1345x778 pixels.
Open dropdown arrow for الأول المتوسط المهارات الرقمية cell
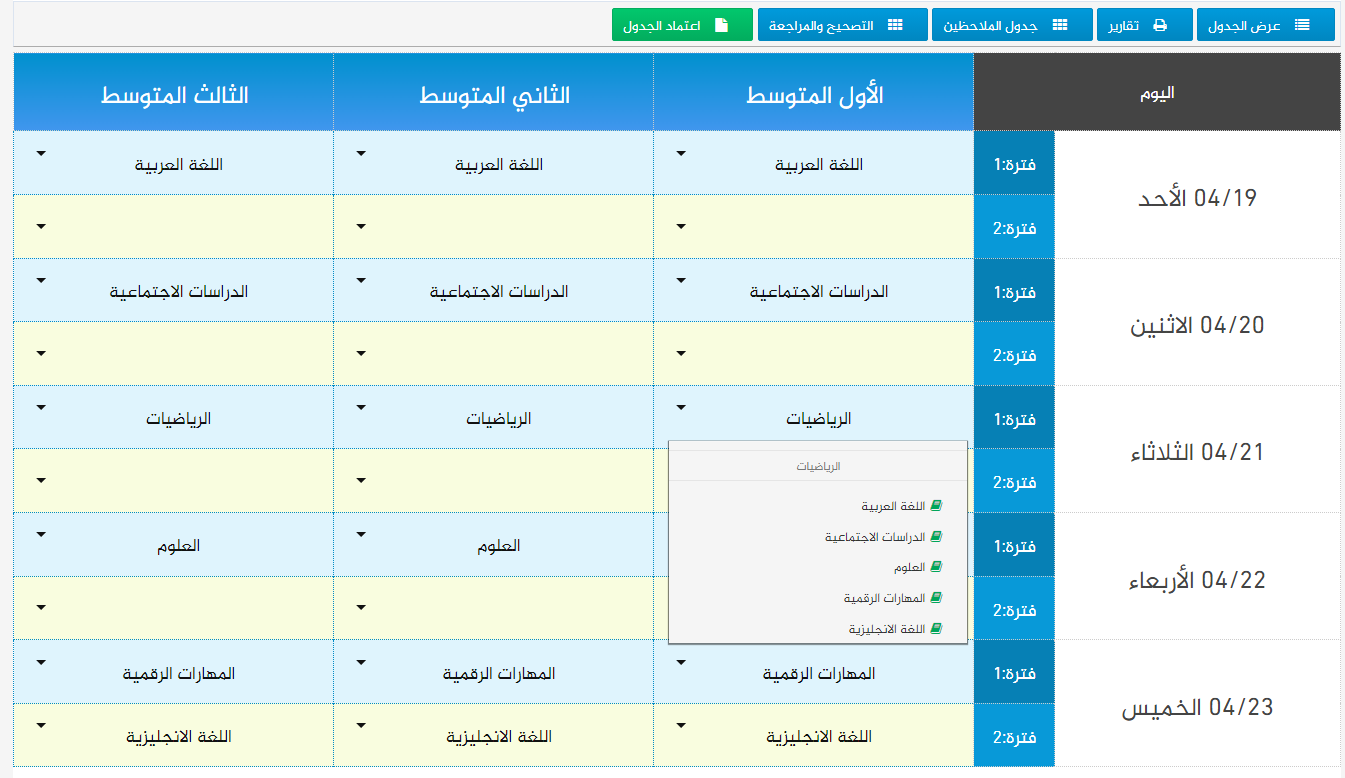point(681,662)
